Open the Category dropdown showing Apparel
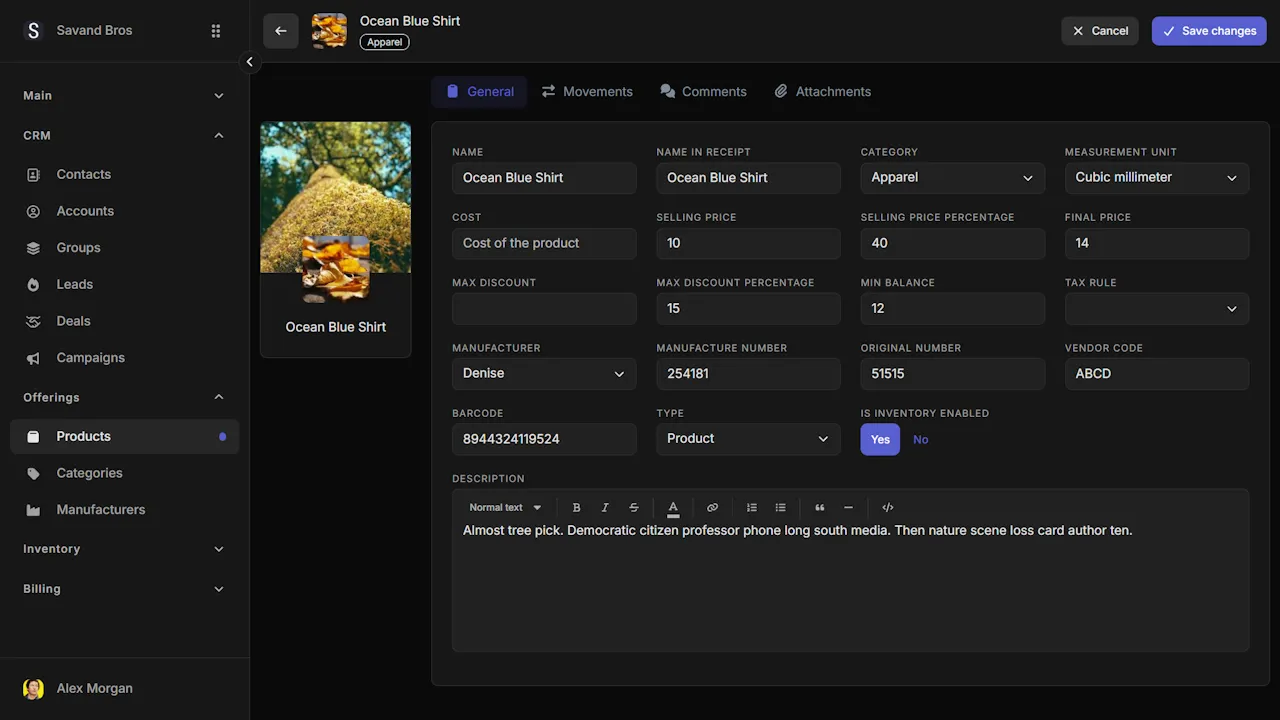Image resolution: width=1280 pixels, height=720 pixels. (952, 177)
